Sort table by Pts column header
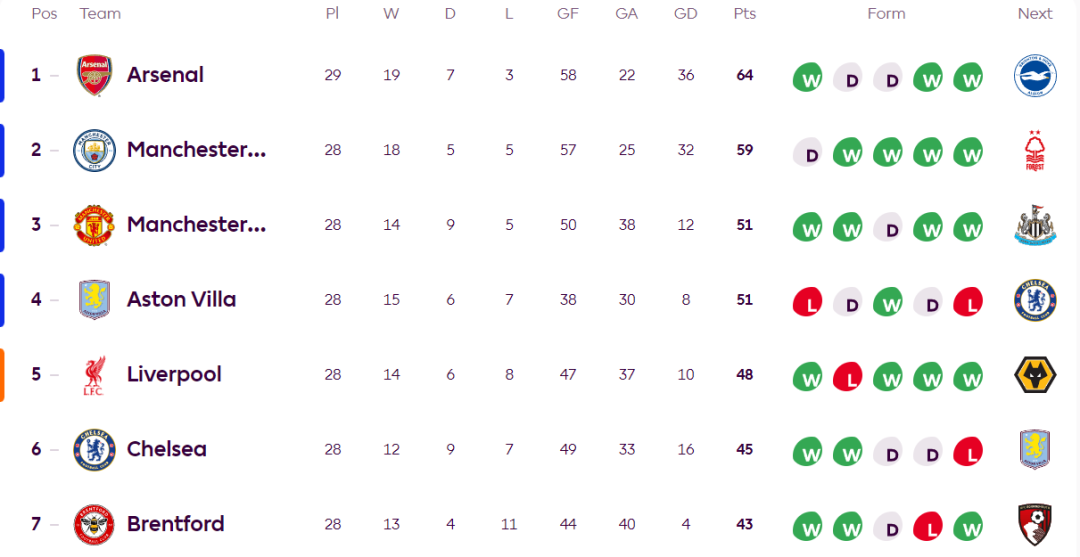Viewport: 1080px width, 557px height. coord(744,14)
